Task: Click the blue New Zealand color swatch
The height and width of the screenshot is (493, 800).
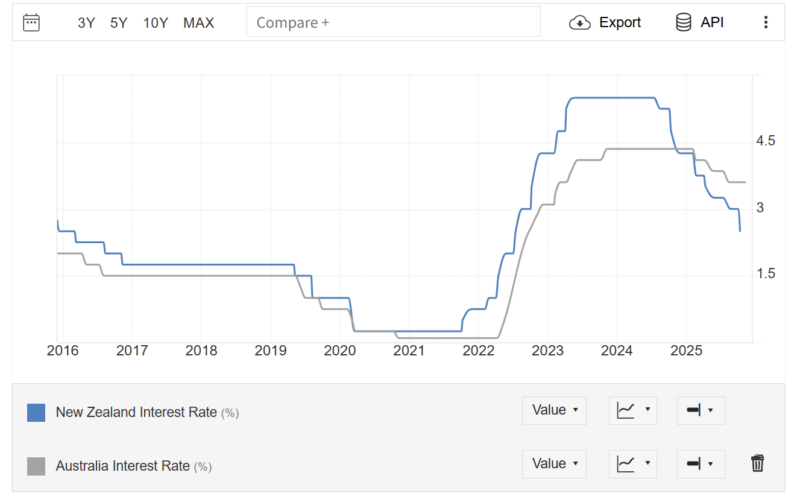Action: point(36,412)
